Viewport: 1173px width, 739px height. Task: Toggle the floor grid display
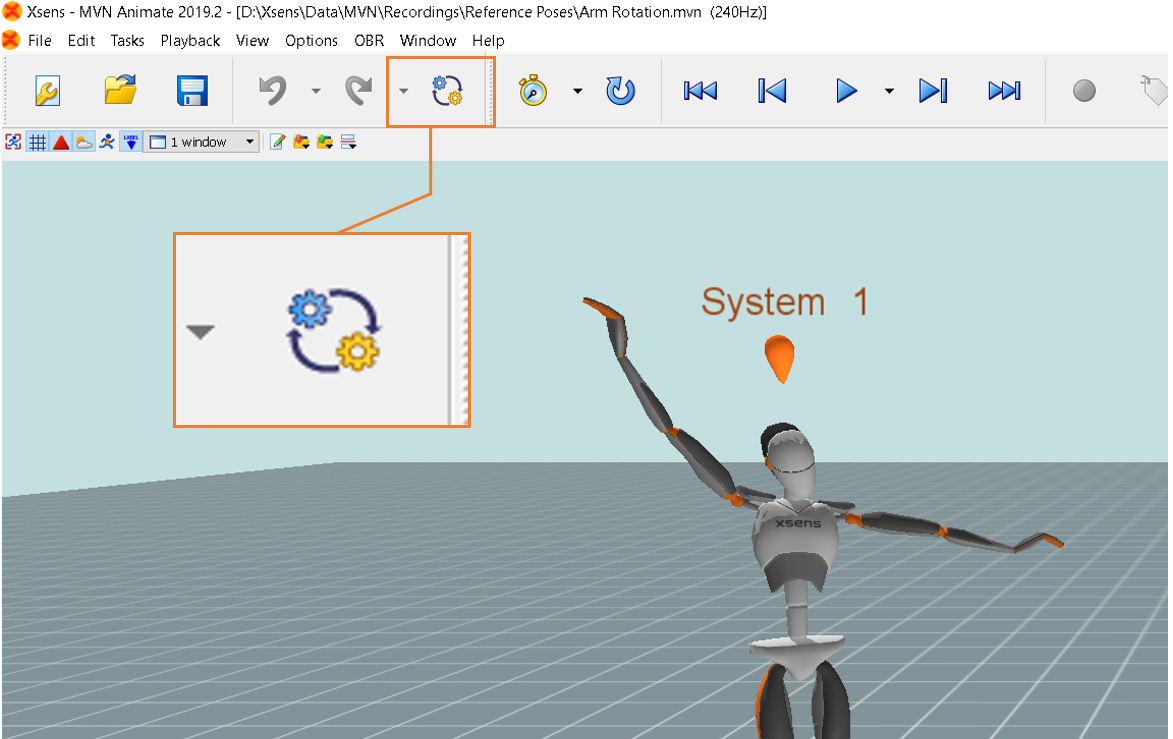[x=37, y=141]
